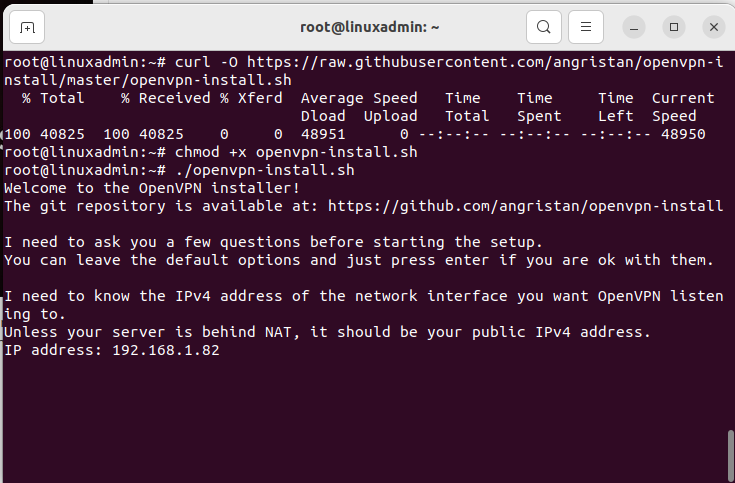Image resolution: width=735 pixels, height=483 pixels.
Task: Click the vertical scrollbar thumb
Action: point(730,455)
